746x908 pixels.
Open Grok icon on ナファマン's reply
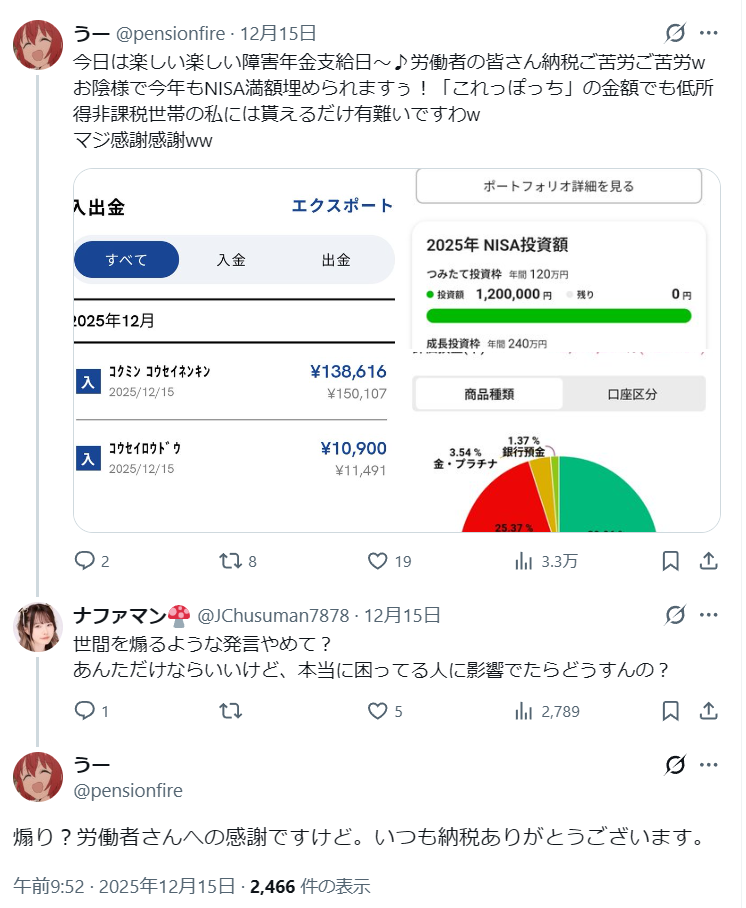tap(675, 615)
